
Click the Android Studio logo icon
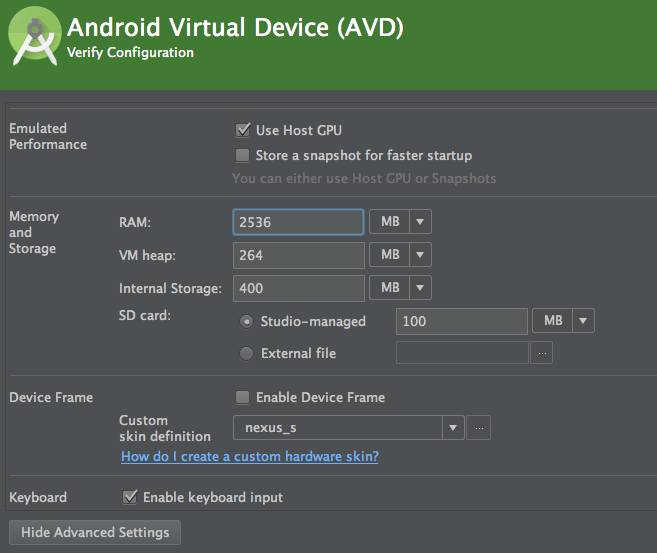[x=35, y=36]
